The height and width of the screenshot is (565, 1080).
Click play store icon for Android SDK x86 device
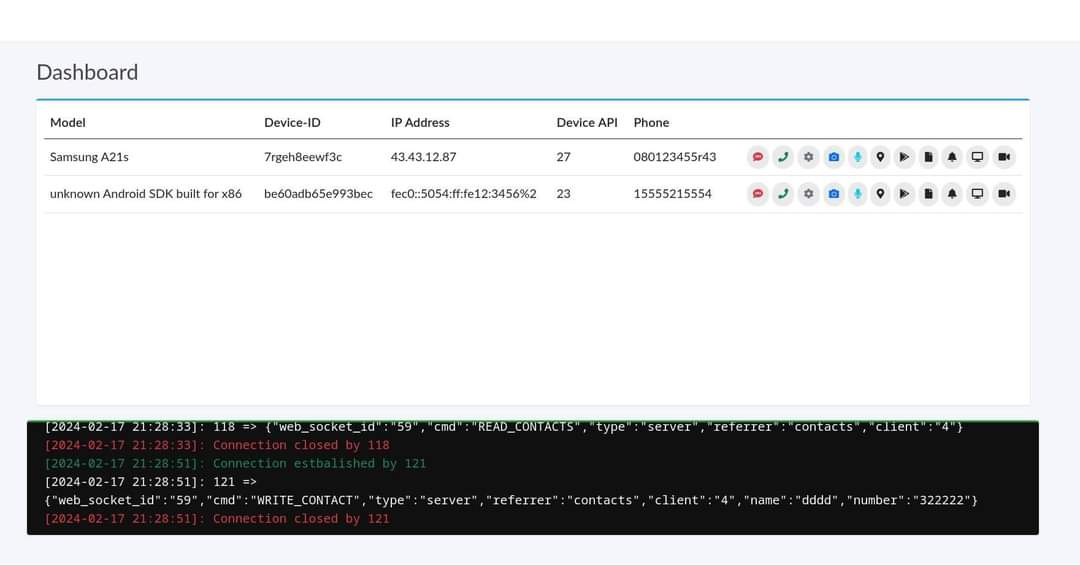(x=904, y=194)
